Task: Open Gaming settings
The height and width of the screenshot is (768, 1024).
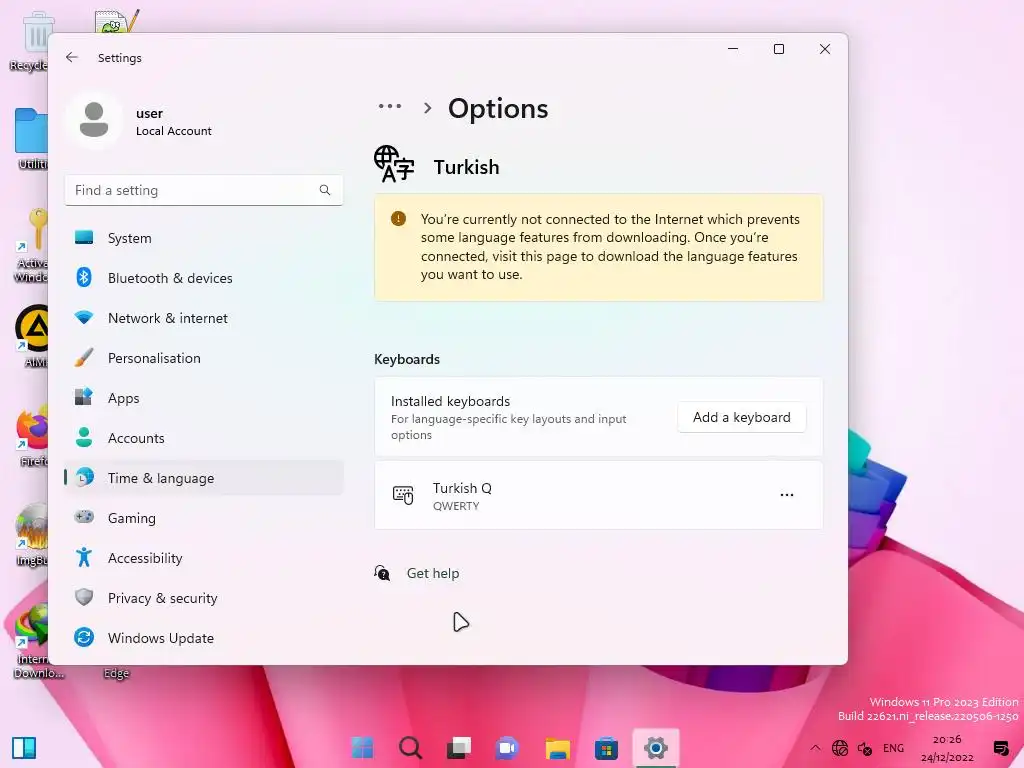Action: click(204, 518)
